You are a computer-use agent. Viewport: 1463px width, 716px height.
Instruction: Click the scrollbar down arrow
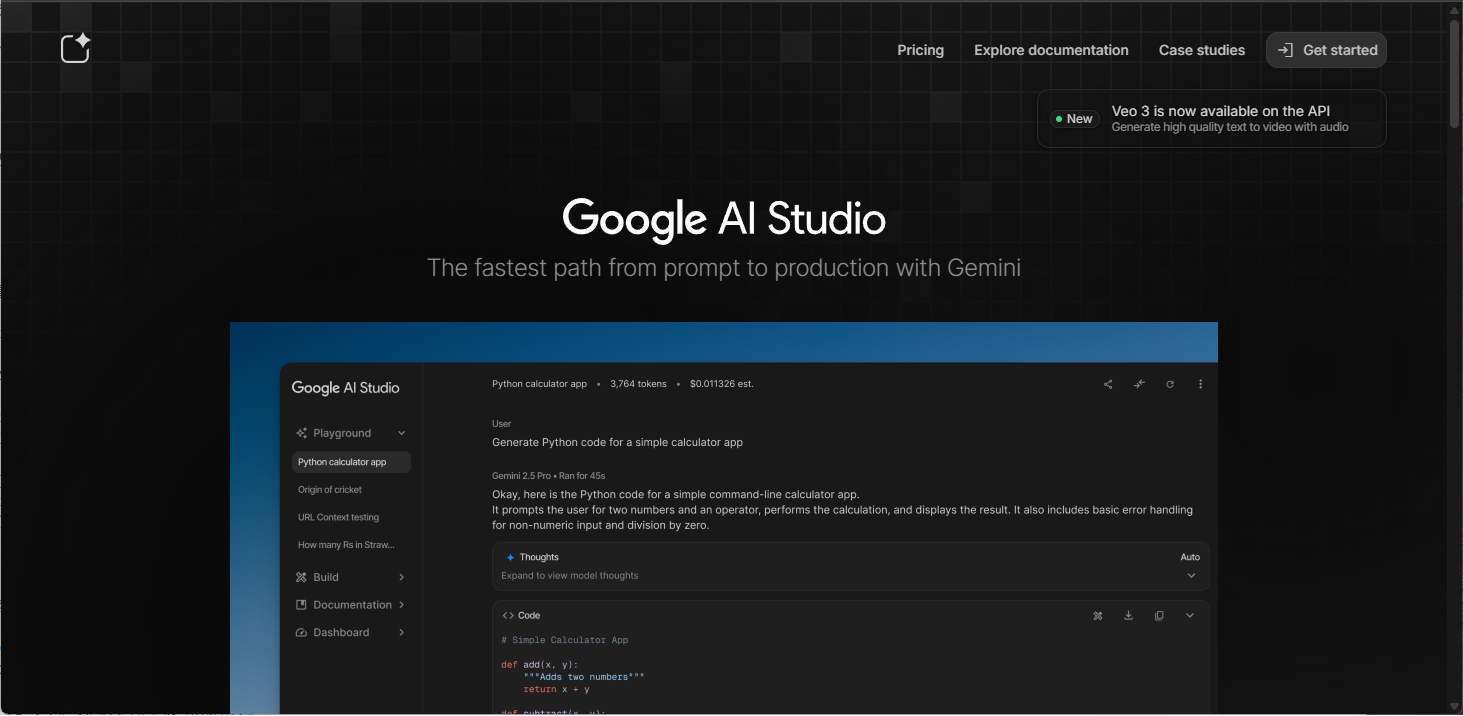tap(1455, 707)
